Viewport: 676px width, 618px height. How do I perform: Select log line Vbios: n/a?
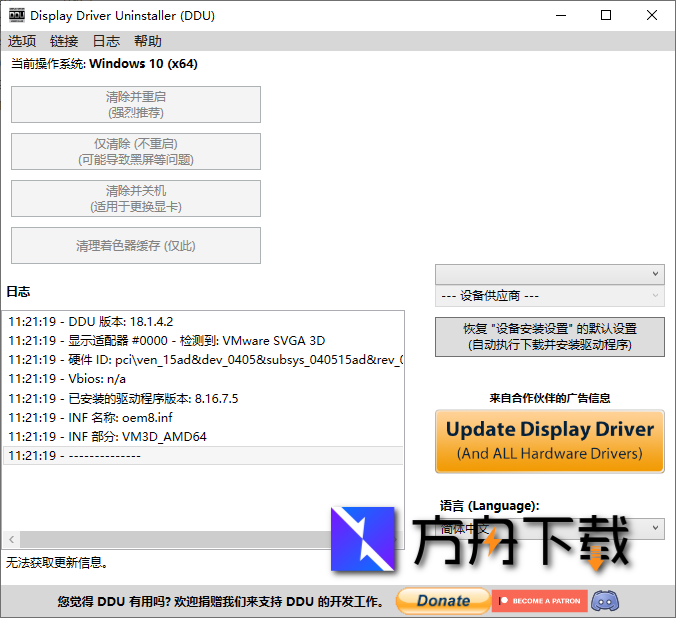[x=203, y=379]
